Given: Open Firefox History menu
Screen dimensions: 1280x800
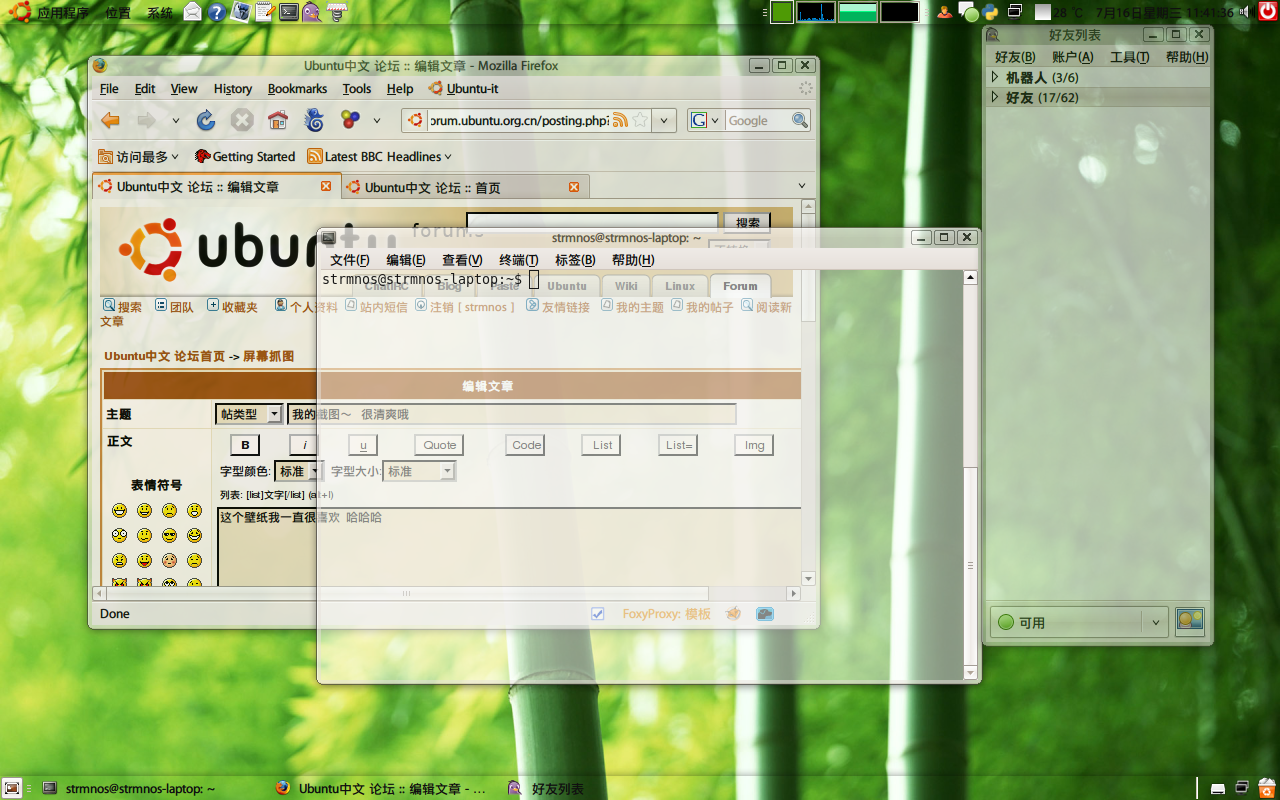Looking at the screenshot, I should [233, 88].
